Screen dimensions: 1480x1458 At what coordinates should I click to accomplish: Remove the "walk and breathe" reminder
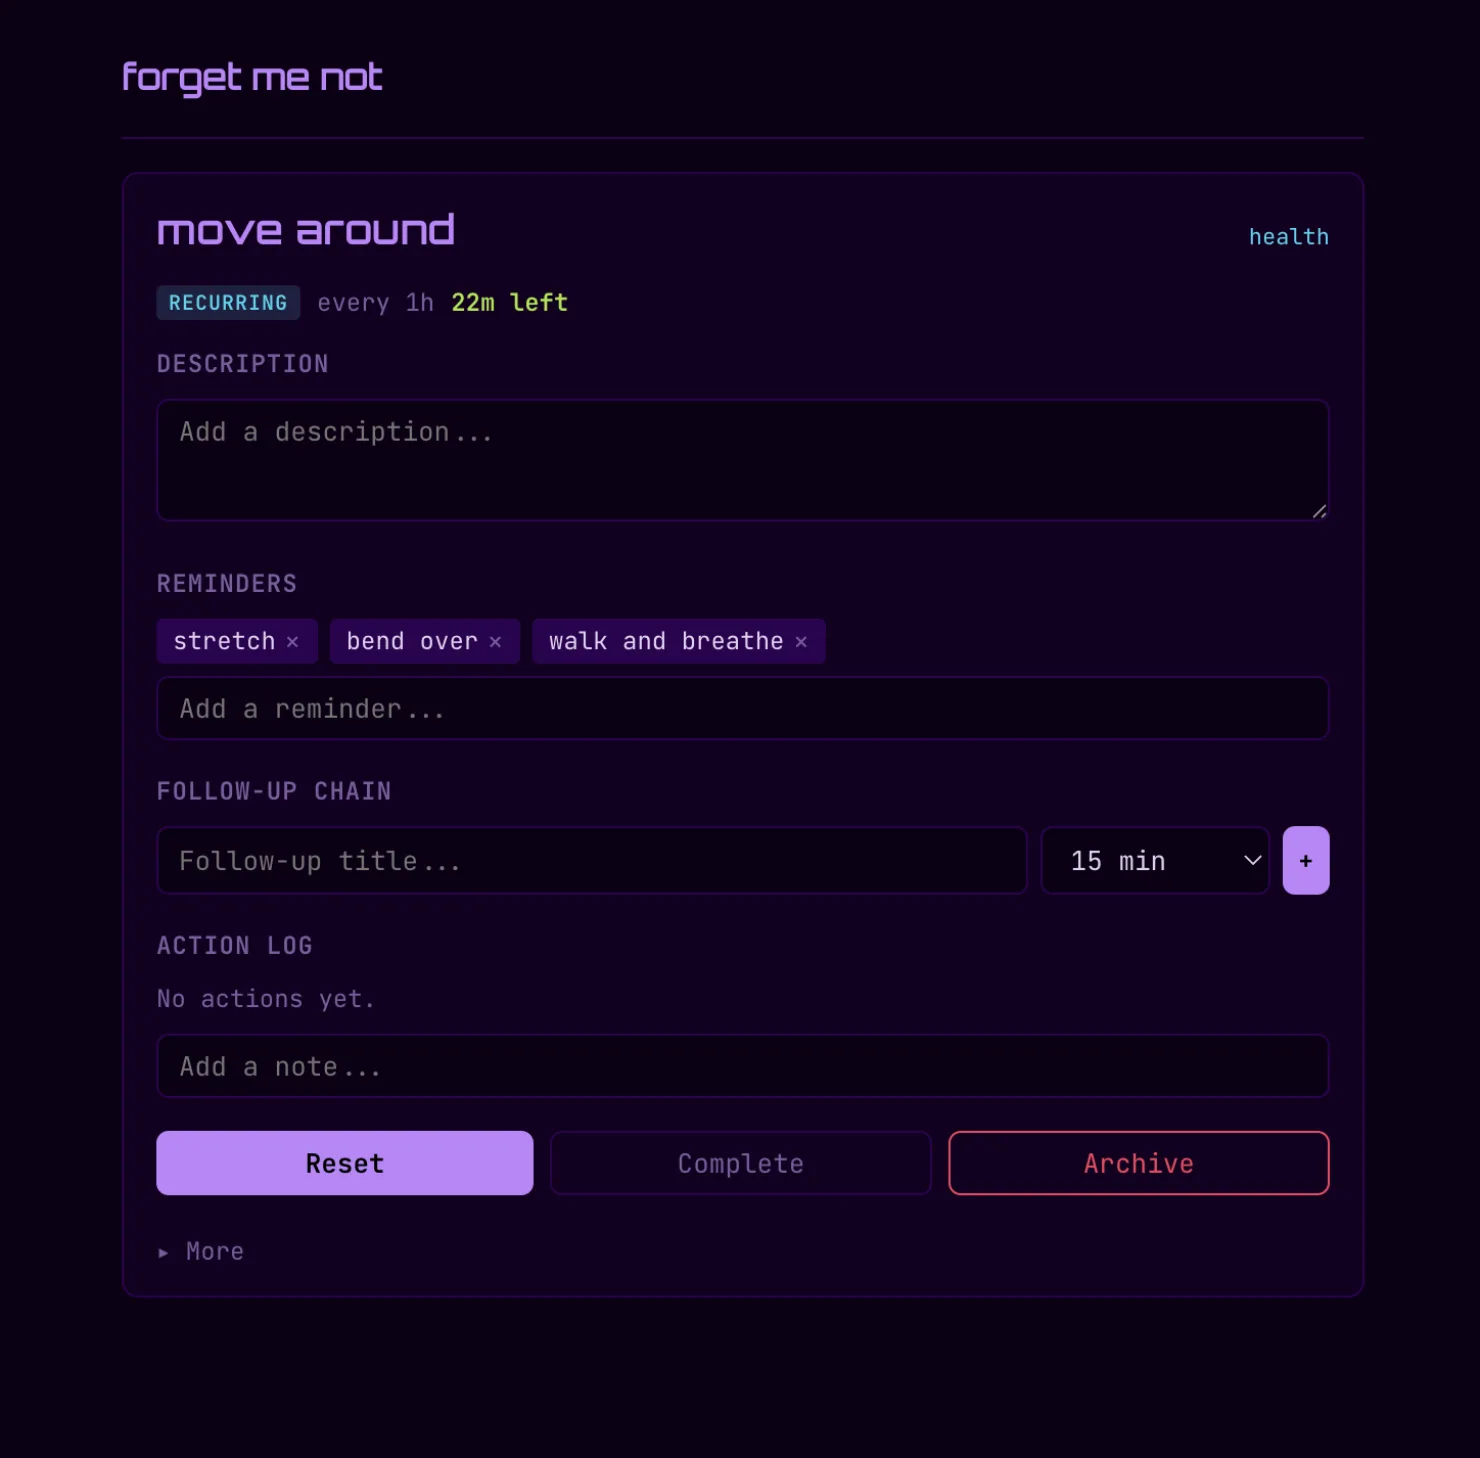coord(801,641)
